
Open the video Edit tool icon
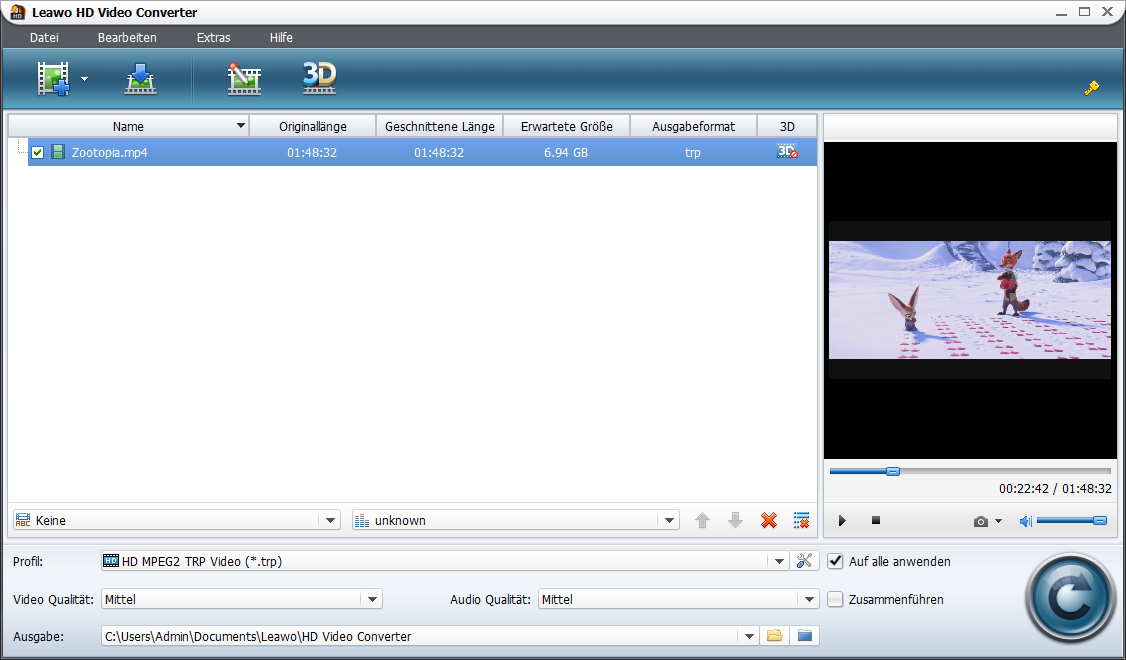[244, 78]
